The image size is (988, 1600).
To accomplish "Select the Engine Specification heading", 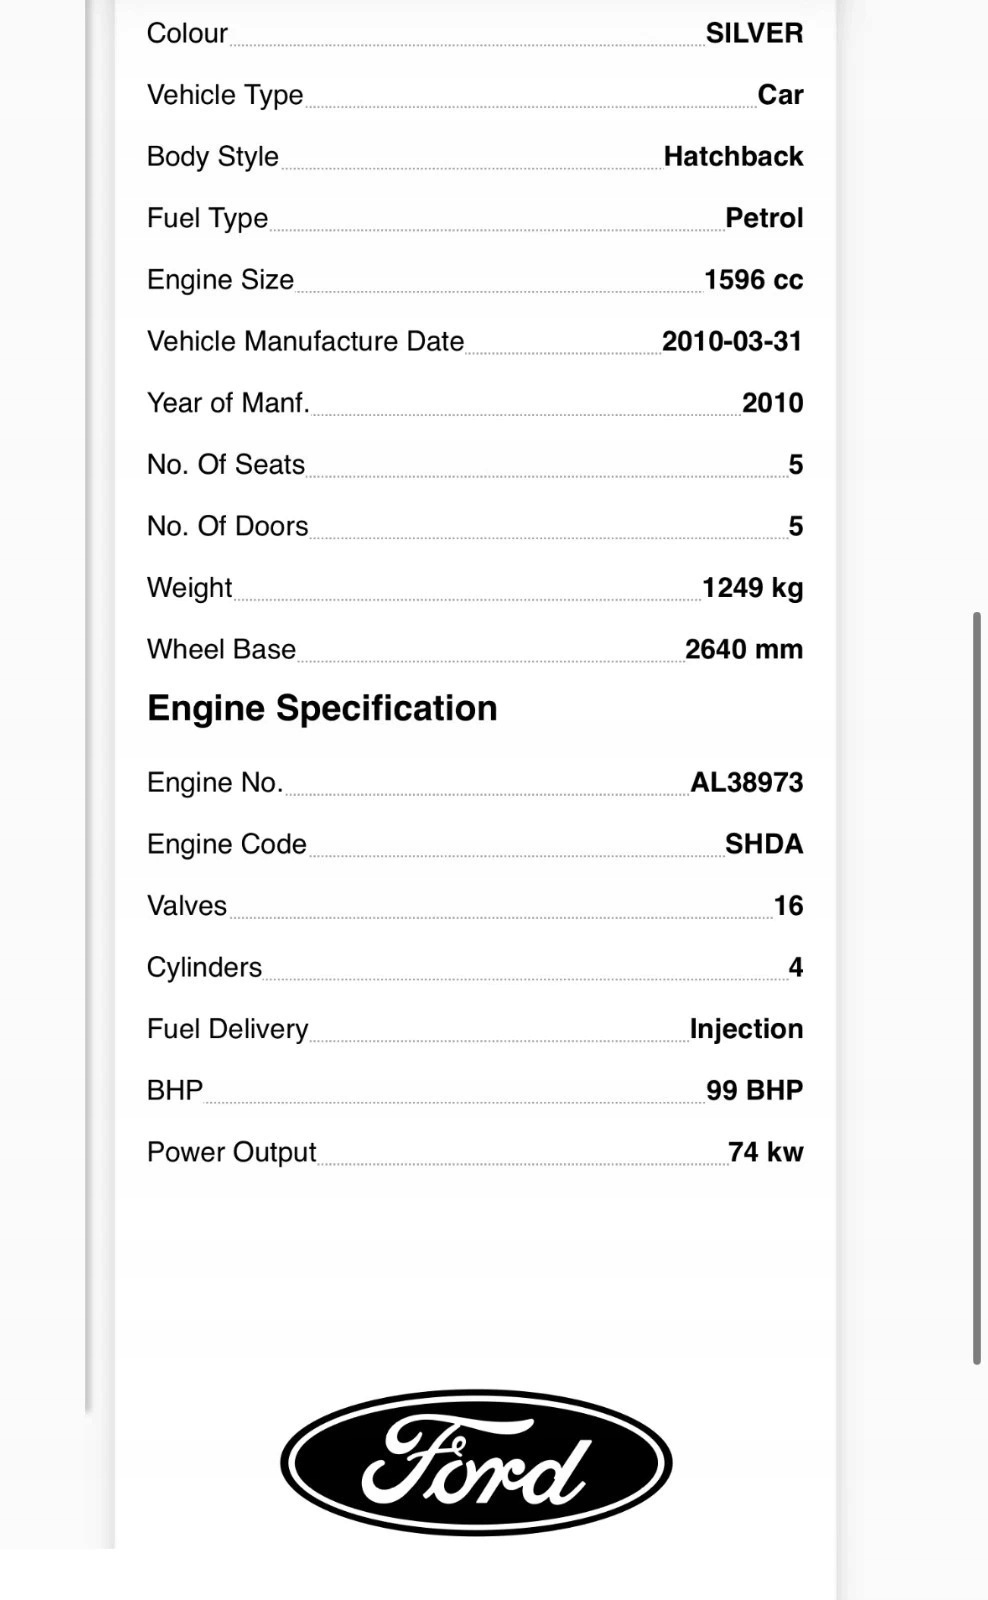I will 322,708.
